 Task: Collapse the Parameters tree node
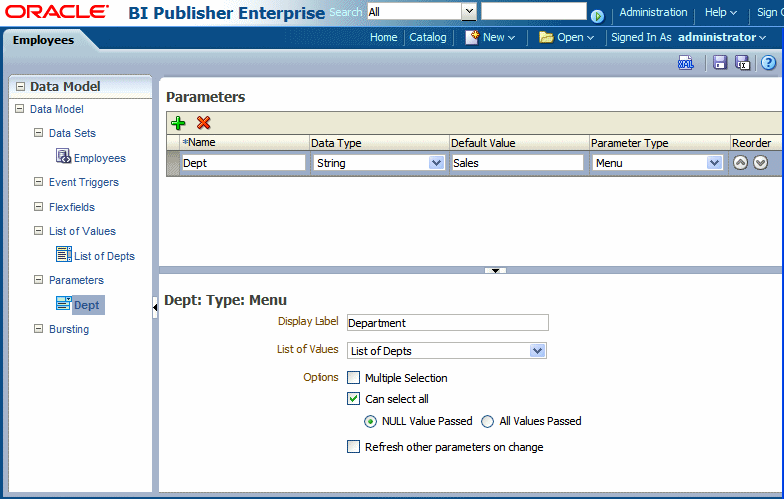click(38, 280)
